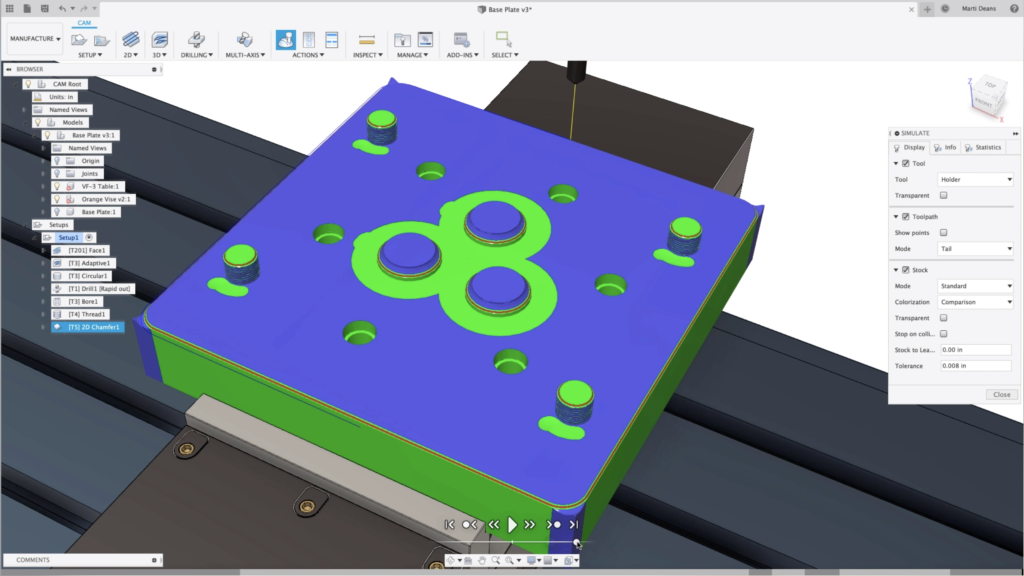The height and width of the screenshot is (576, 1024).
Task: Open the MANUFACTURE workspace dropdown
Action: pos(35,39)
